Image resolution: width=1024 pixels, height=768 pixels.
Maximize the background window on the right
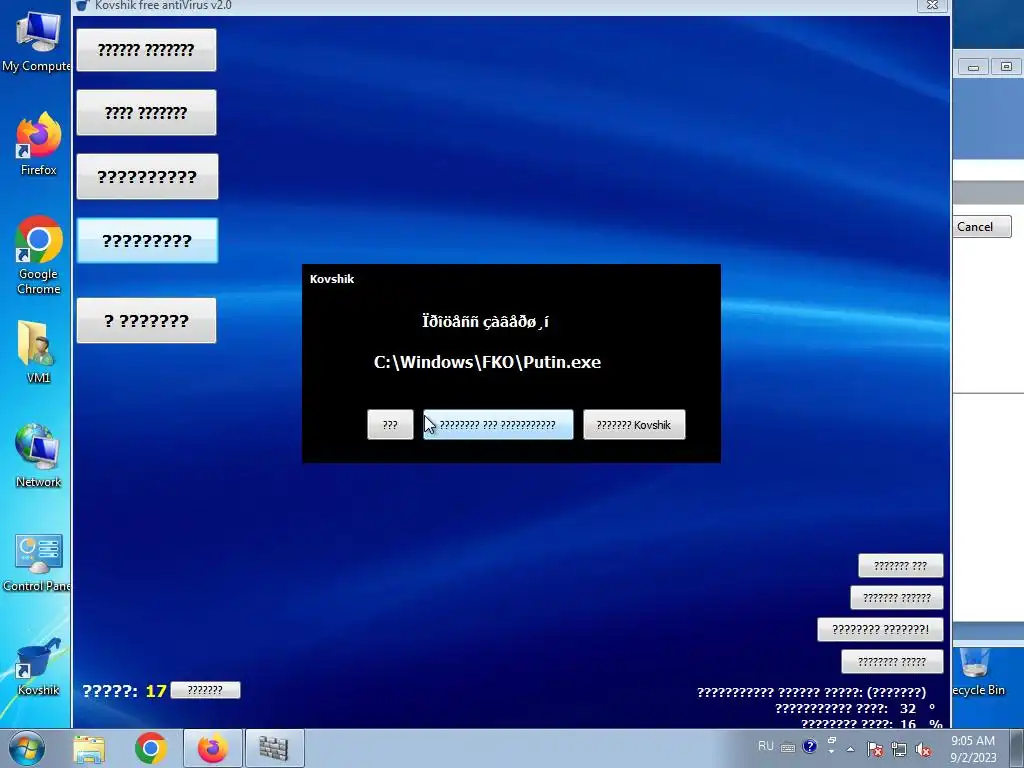click(1006, 67)
